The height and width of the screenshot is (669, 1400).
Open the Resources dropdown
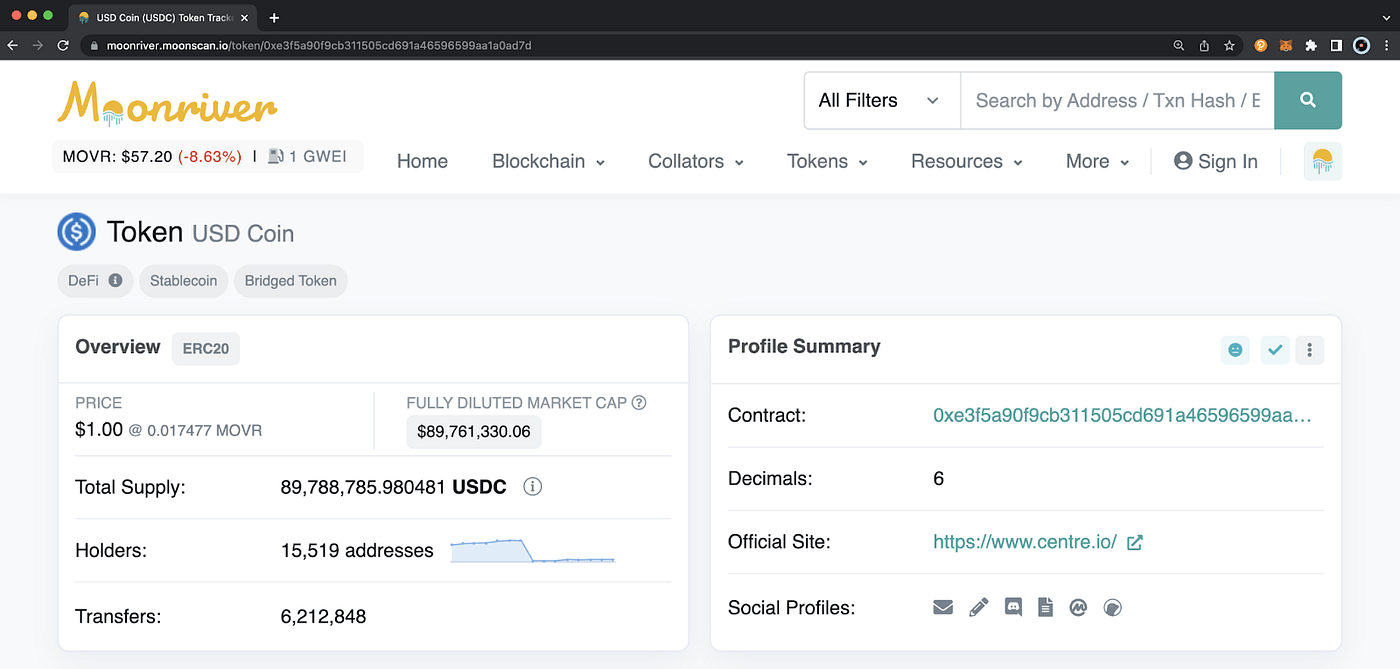(x=965, y=161)
